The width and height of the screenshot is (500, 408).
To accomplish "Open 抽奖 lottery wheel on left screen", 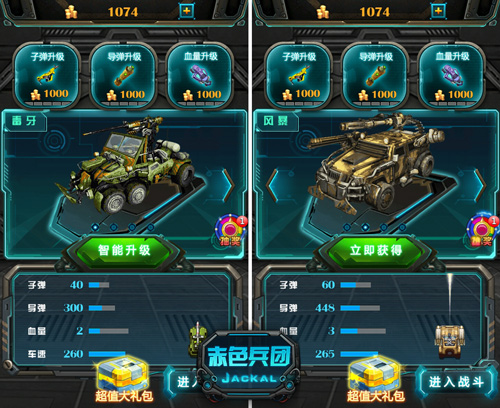I will 231,231.
